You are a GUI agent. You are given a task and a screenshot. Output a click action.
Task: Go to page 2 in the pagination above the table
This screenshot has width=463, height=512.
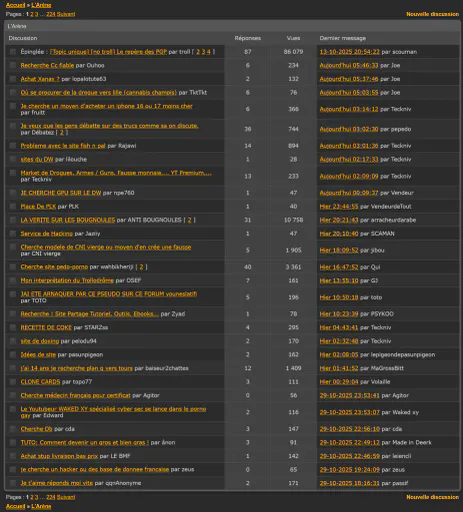(x=32, y=14)
